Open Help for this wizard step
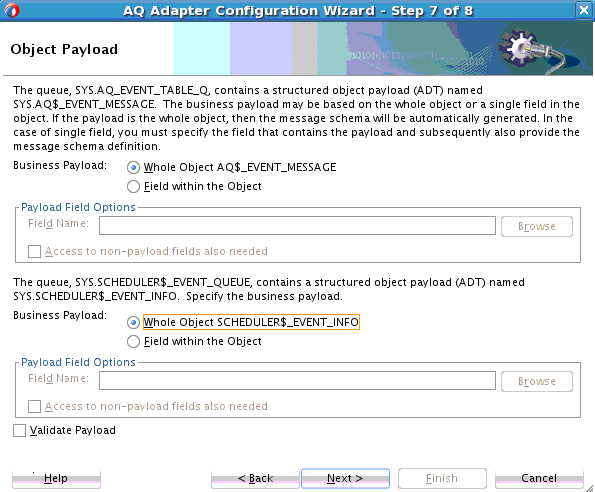This screenshot has height=492, width=595. click(x=56, y=478)
